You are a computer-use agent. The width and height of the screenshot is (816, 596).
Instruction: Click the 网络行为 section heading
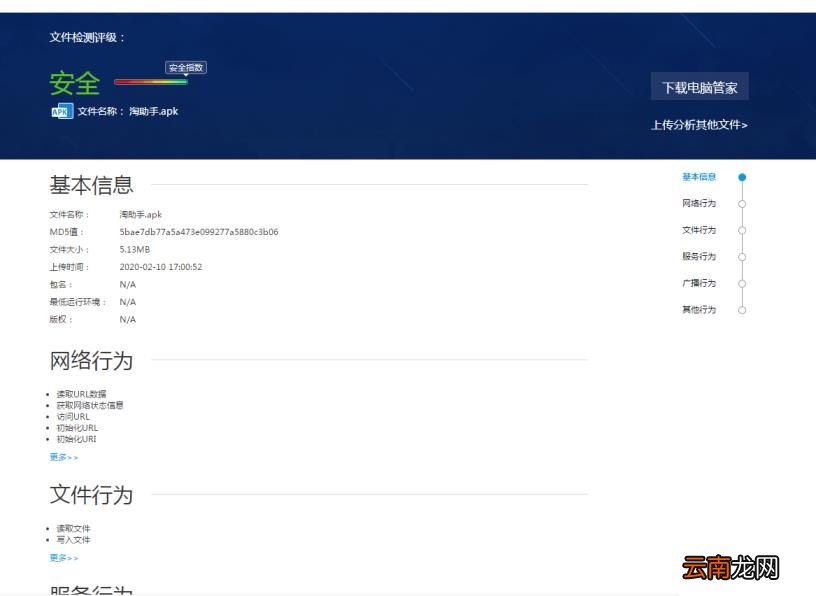coord(92,361)
